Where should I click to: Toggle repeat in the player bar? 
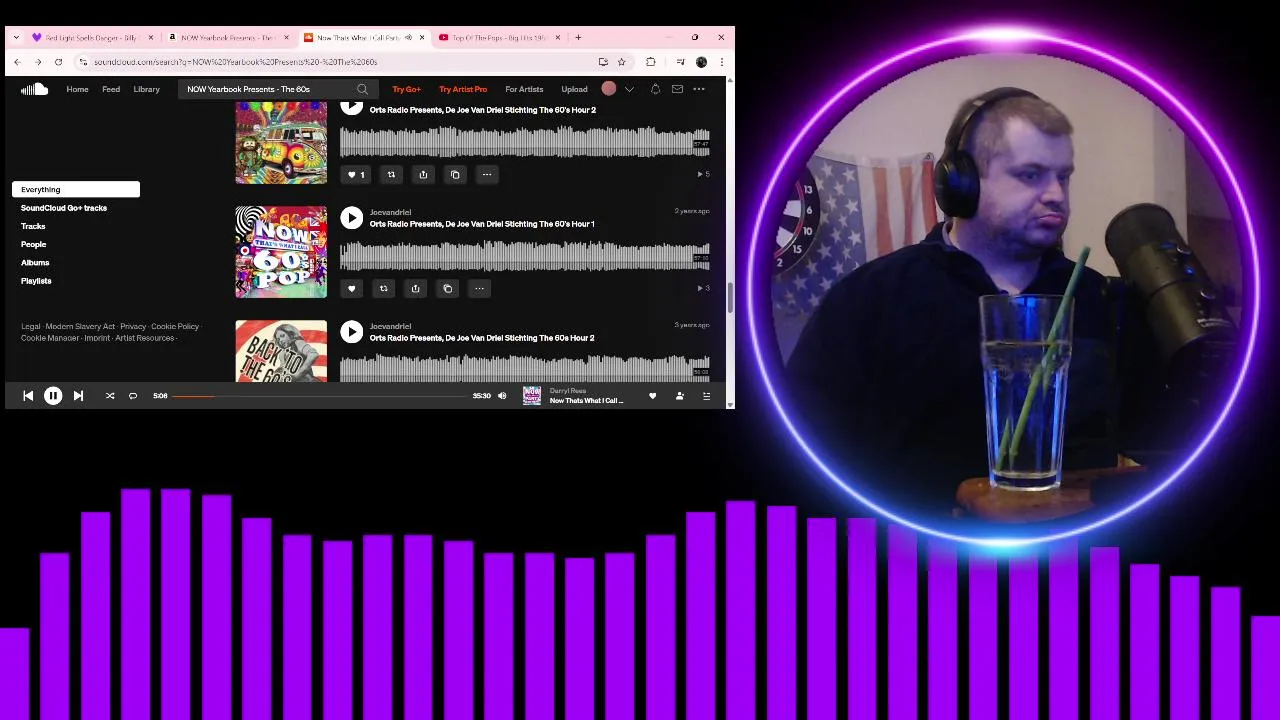click(x=133, y=396)
